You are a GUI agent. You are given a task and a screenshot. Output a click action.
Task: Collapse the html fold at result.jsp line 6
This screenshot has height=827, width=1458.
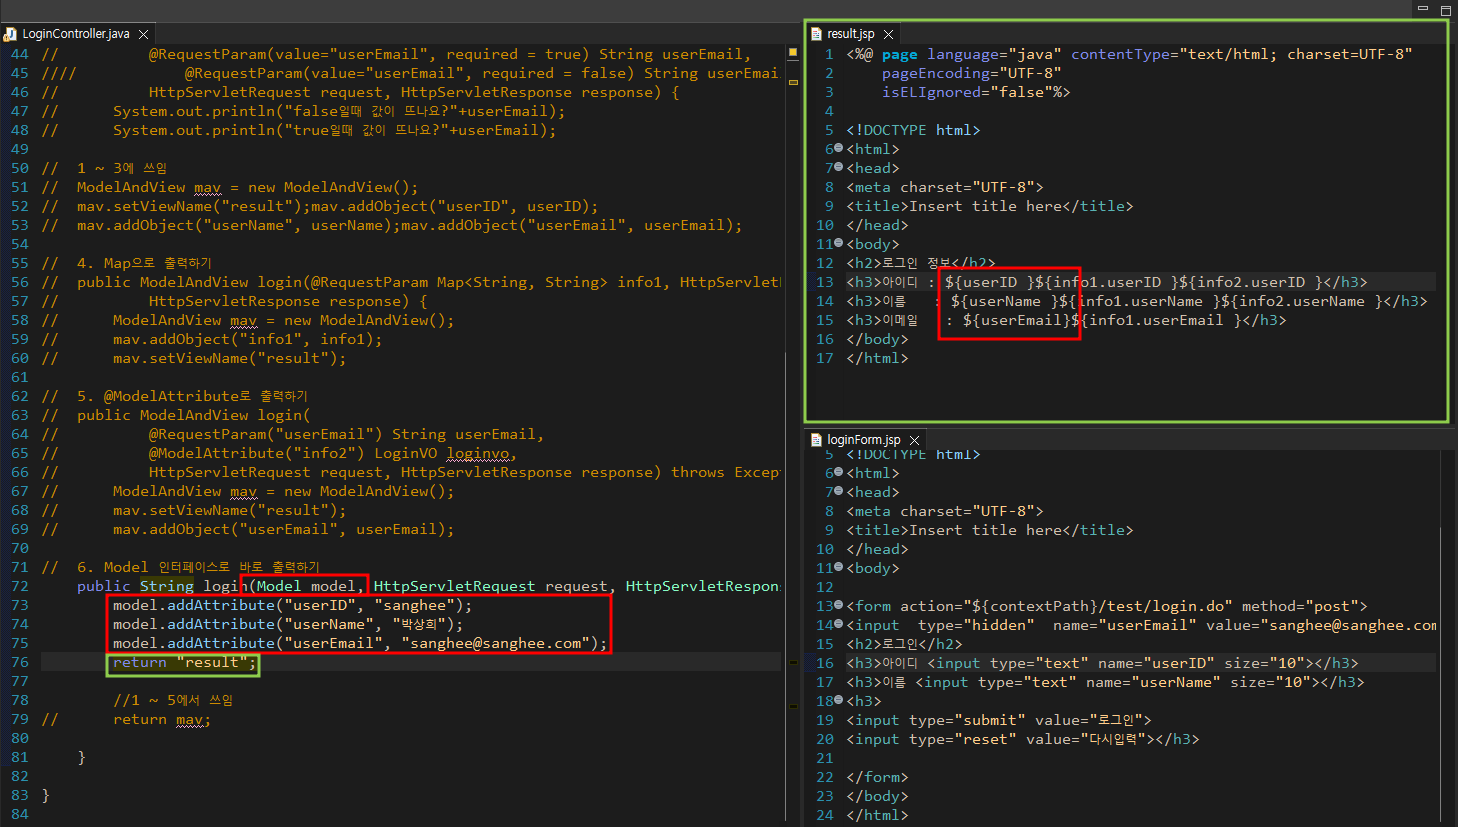839,148
